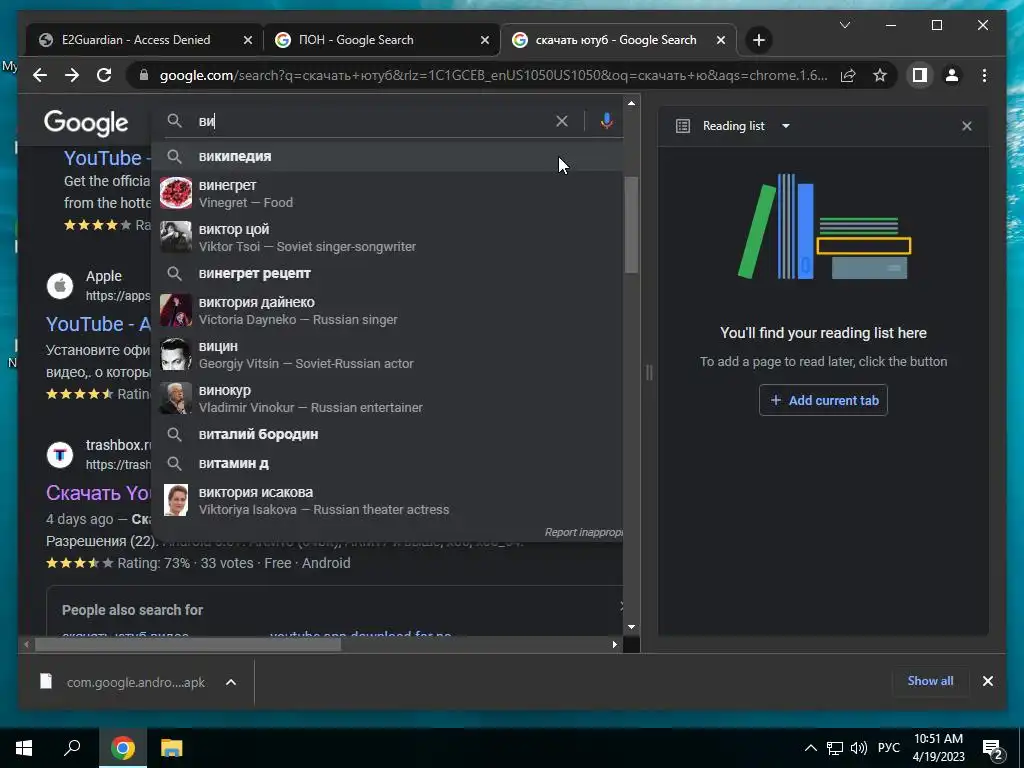Expand the Reading list dropdown arrow
Screen dimensions: 1024x768
(786, 126)
